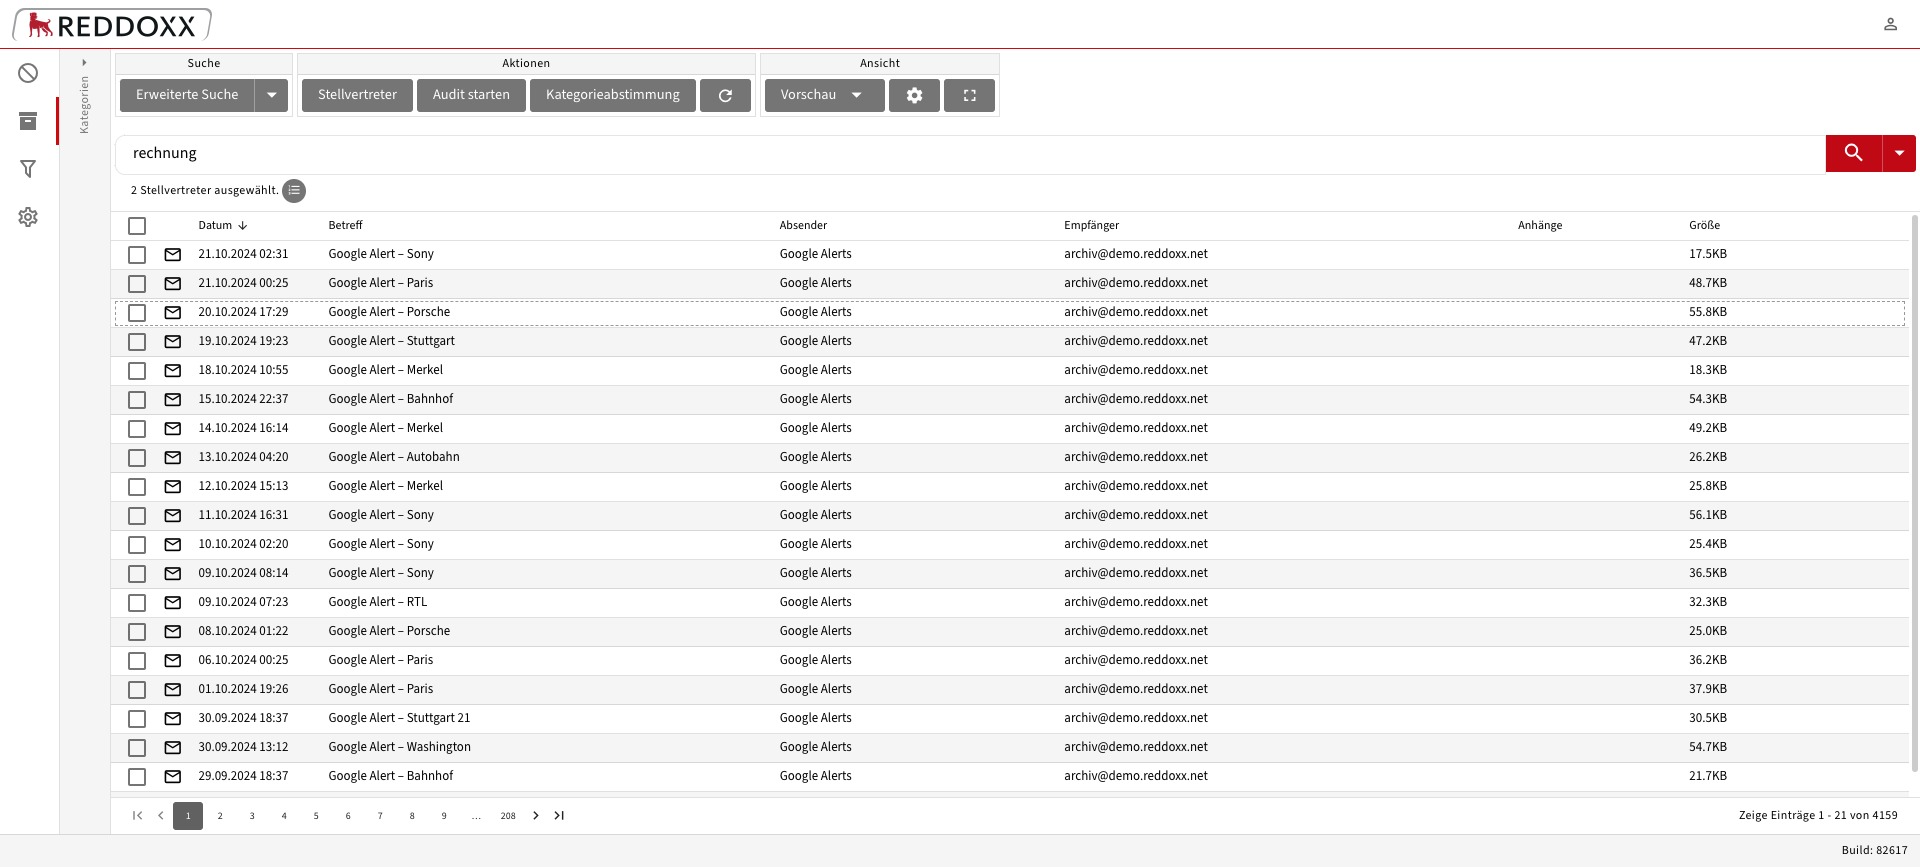
Task: Open the settings gear in sidebar
Action: point(28,217)
